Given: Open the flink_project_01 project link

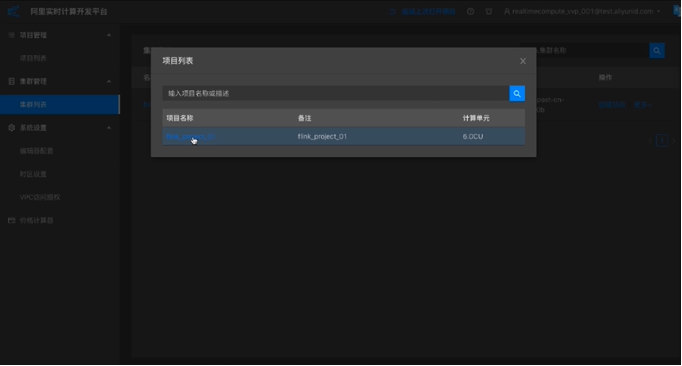Looking at the screenshot, I should pos(191,137).
